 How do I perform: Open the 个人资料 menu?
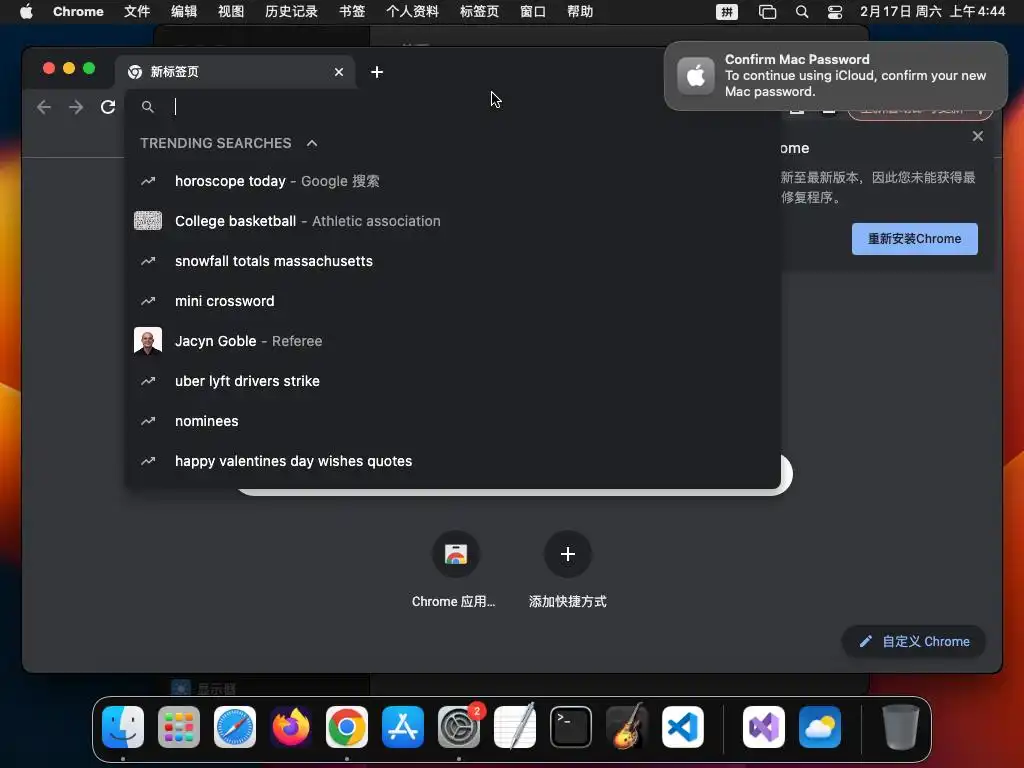(412, 11)
